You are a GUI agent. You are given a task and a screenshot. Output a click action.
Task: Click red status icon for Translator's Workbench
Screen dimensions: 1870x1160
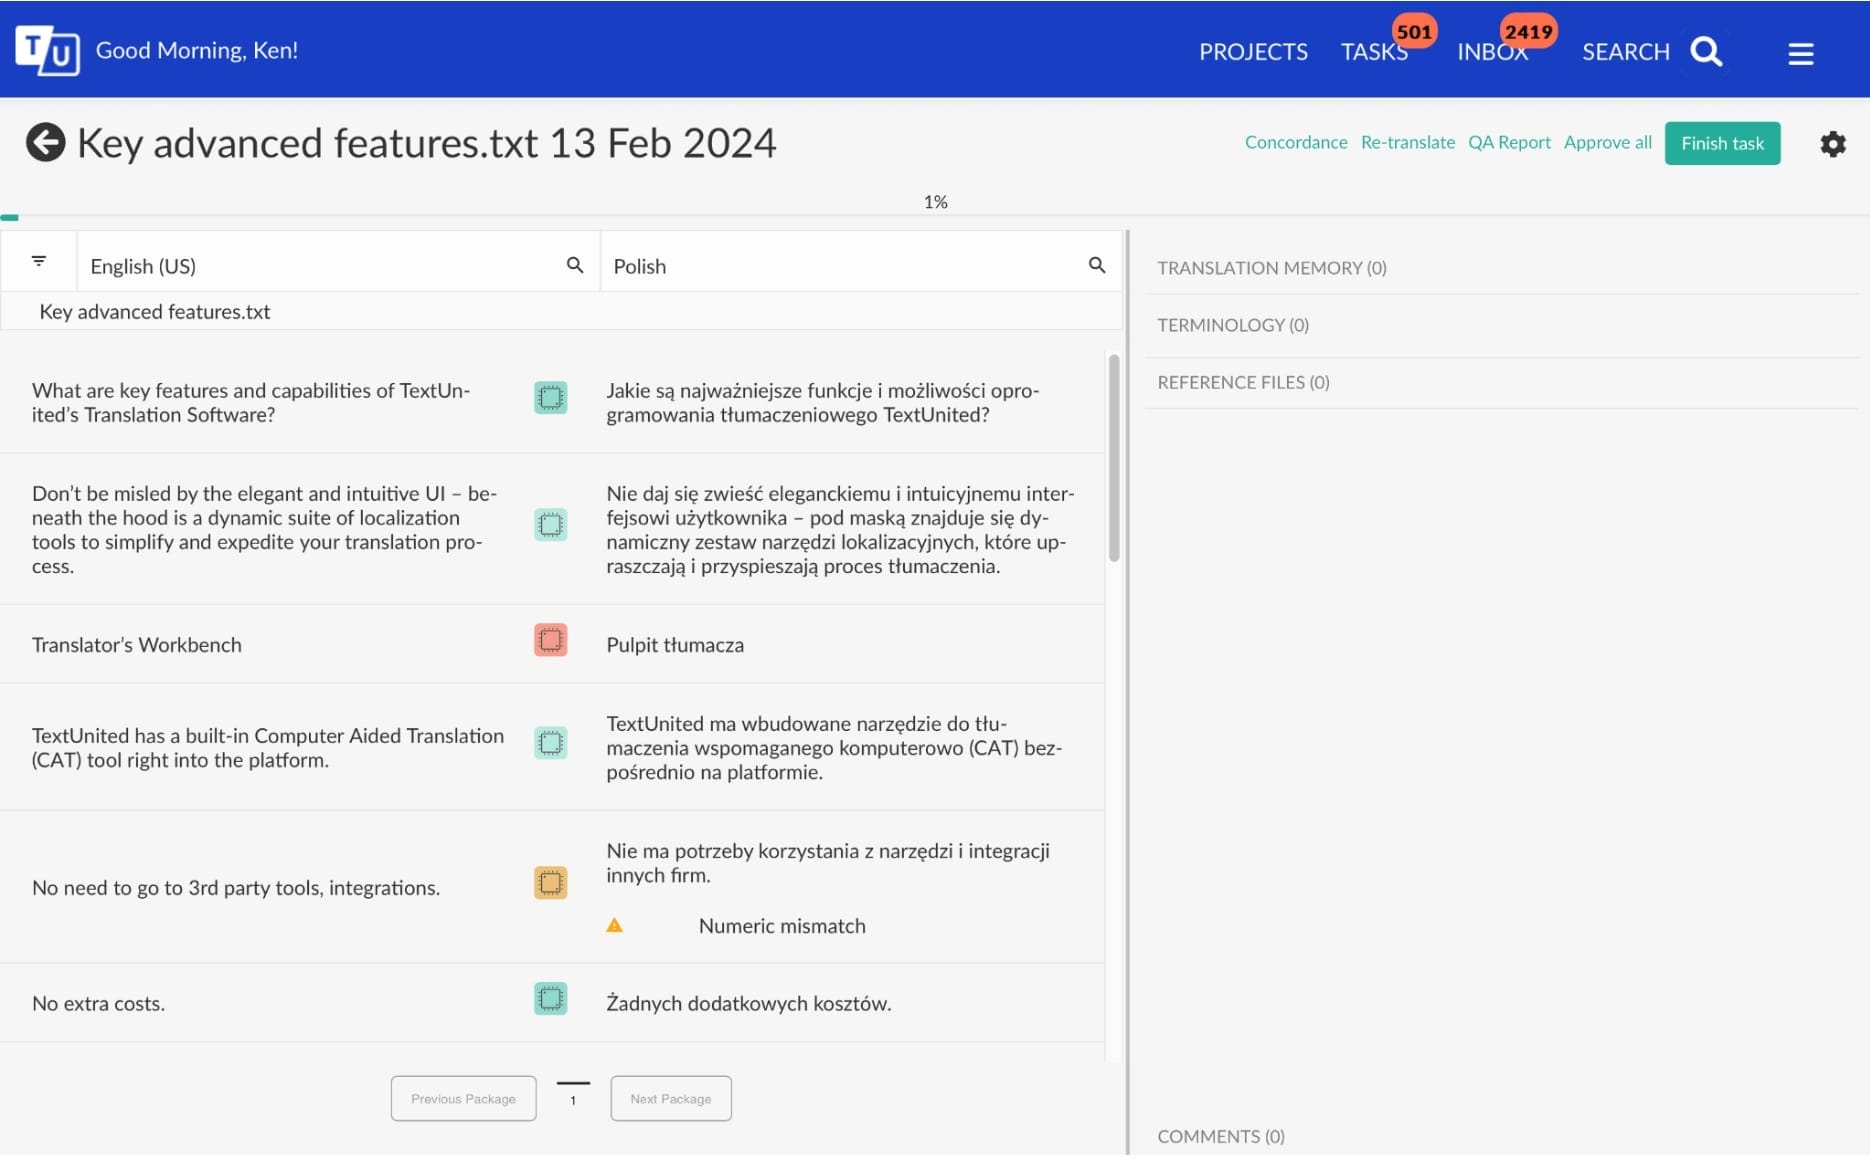(x=551, y=639)
